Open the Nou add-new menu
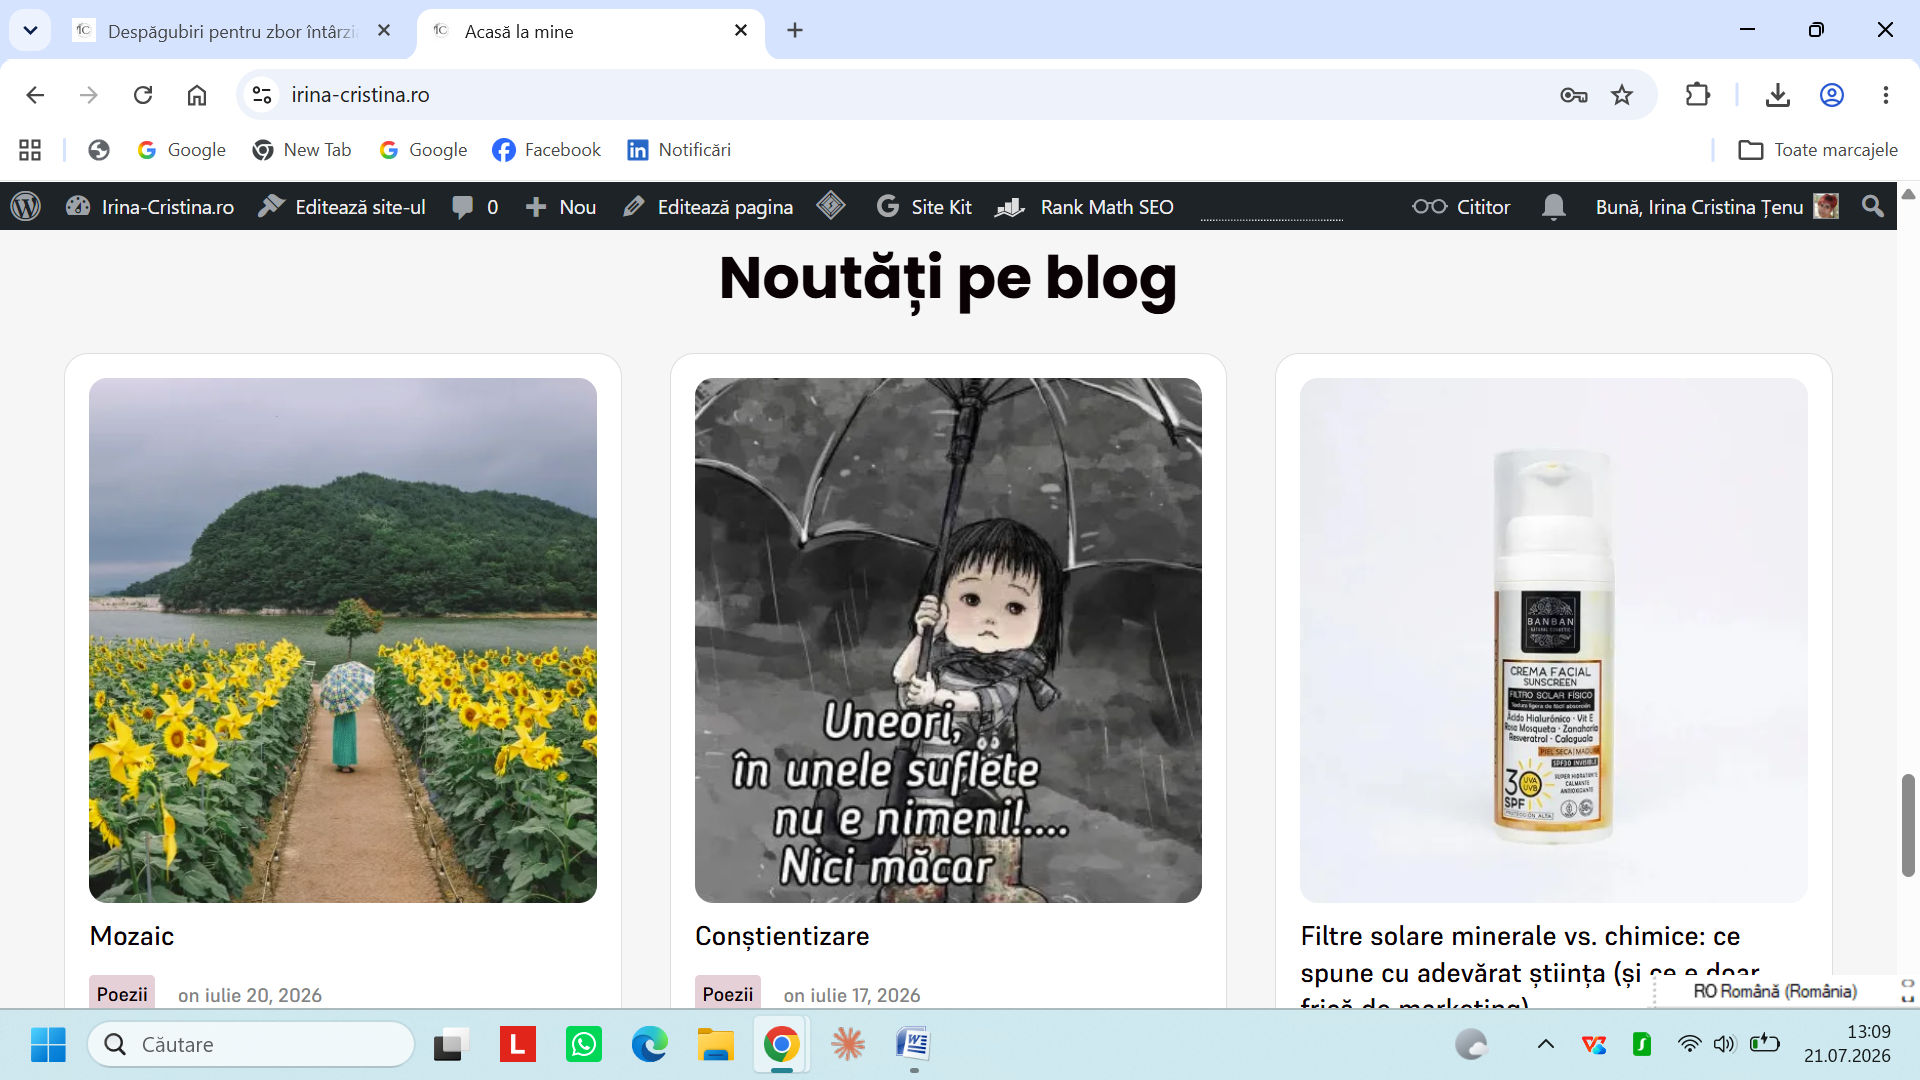This screenshot has width=1920, height=1080. click(x=561, y=207)
